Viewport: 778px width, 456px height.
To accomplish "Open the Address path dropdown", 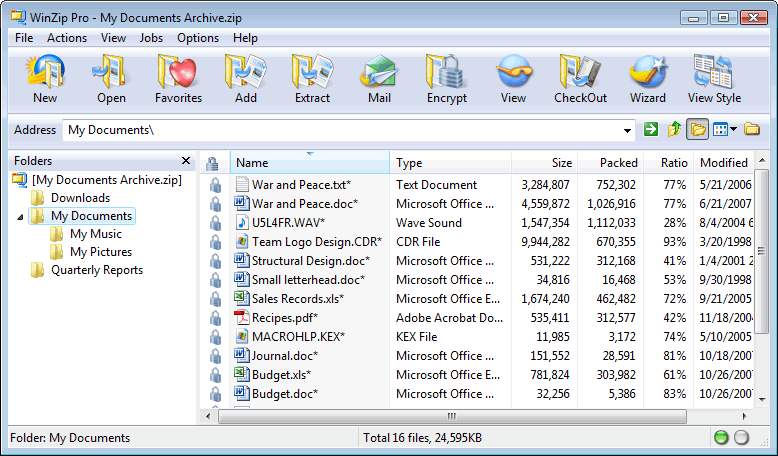I will click(627, 130).
